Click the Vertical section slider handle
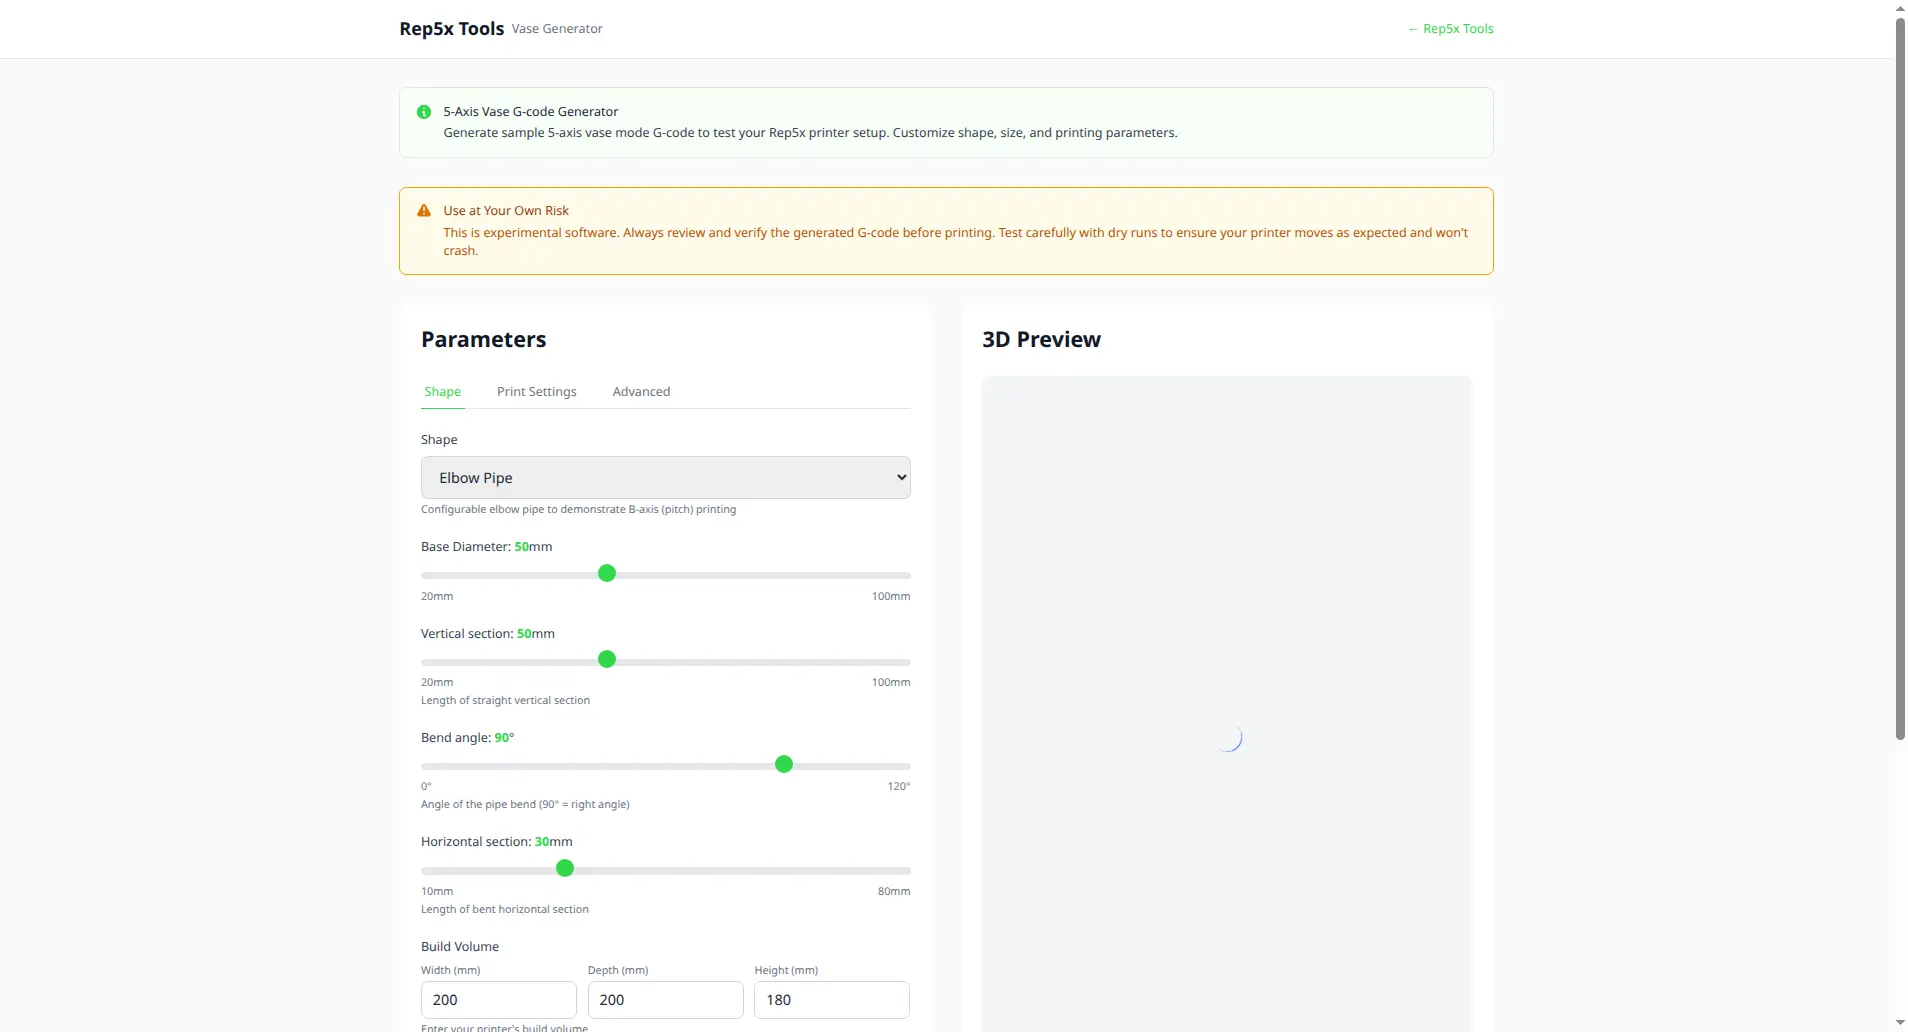Screen dimensions: 1908x1032 point(607,660)
